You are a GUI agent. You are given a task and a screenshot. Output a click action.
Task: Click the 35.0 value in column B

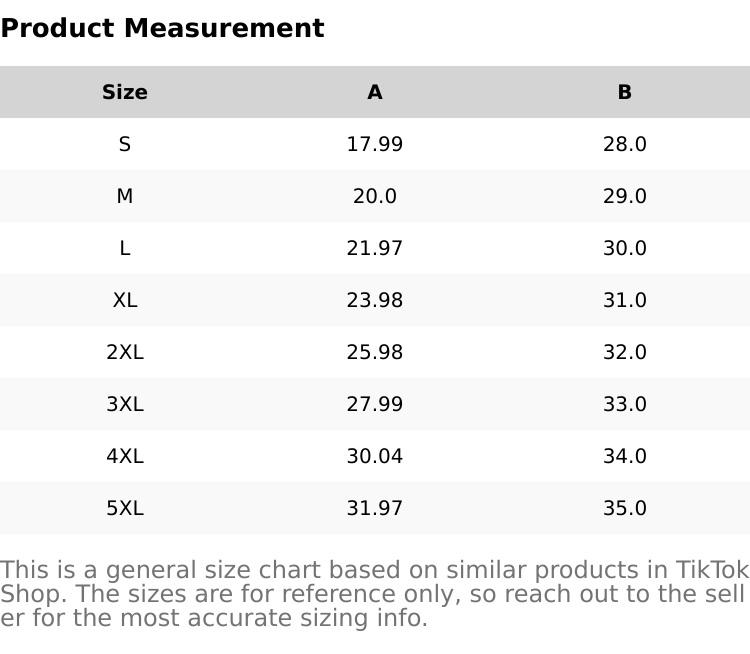(625, 508)
